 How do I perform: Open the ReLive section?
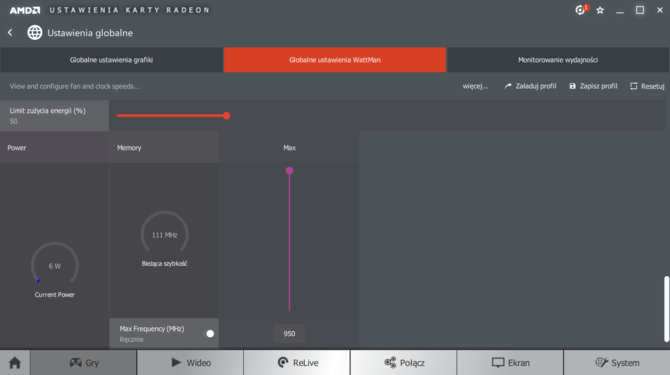coord(297,363)
